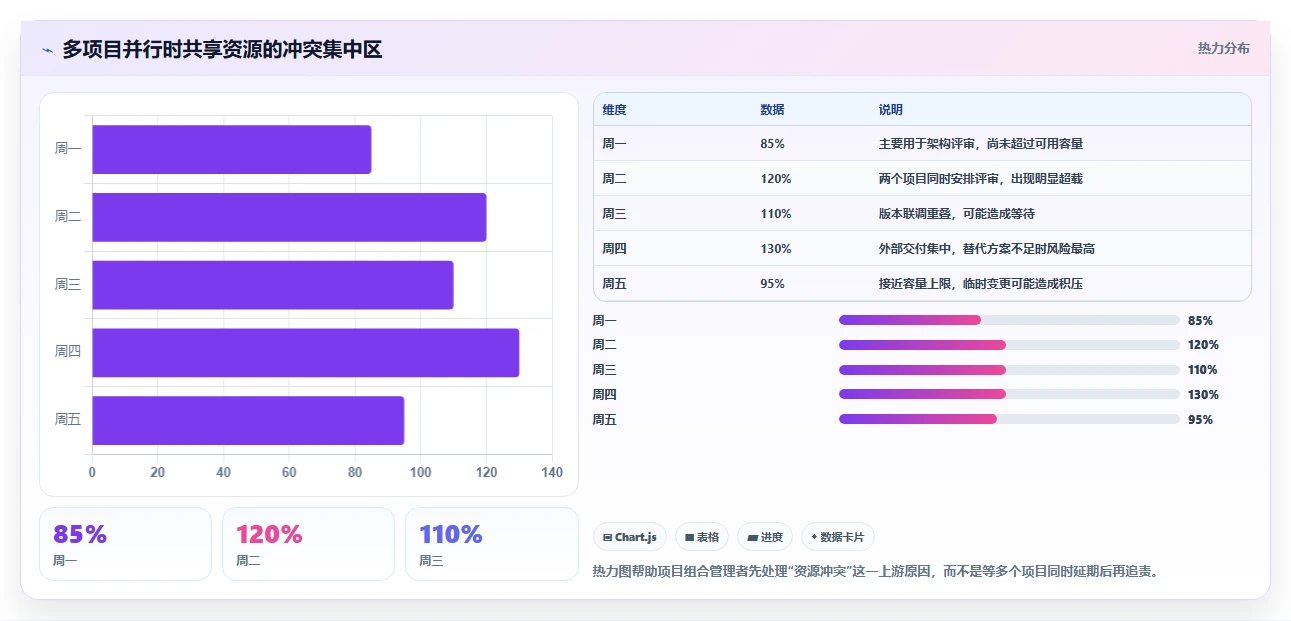The height and width of the screenshot is (621, 1291).
Task: Click the 热力分布 label in header
Action: (x=1223, y=48)
